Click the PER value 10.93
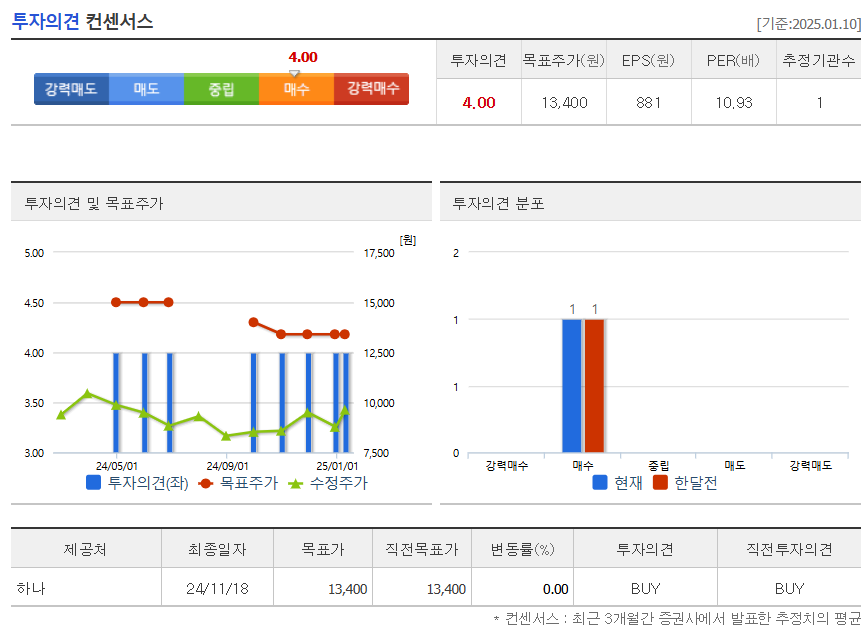Viewport: 867px width, 630px height. tap(734, 102)
